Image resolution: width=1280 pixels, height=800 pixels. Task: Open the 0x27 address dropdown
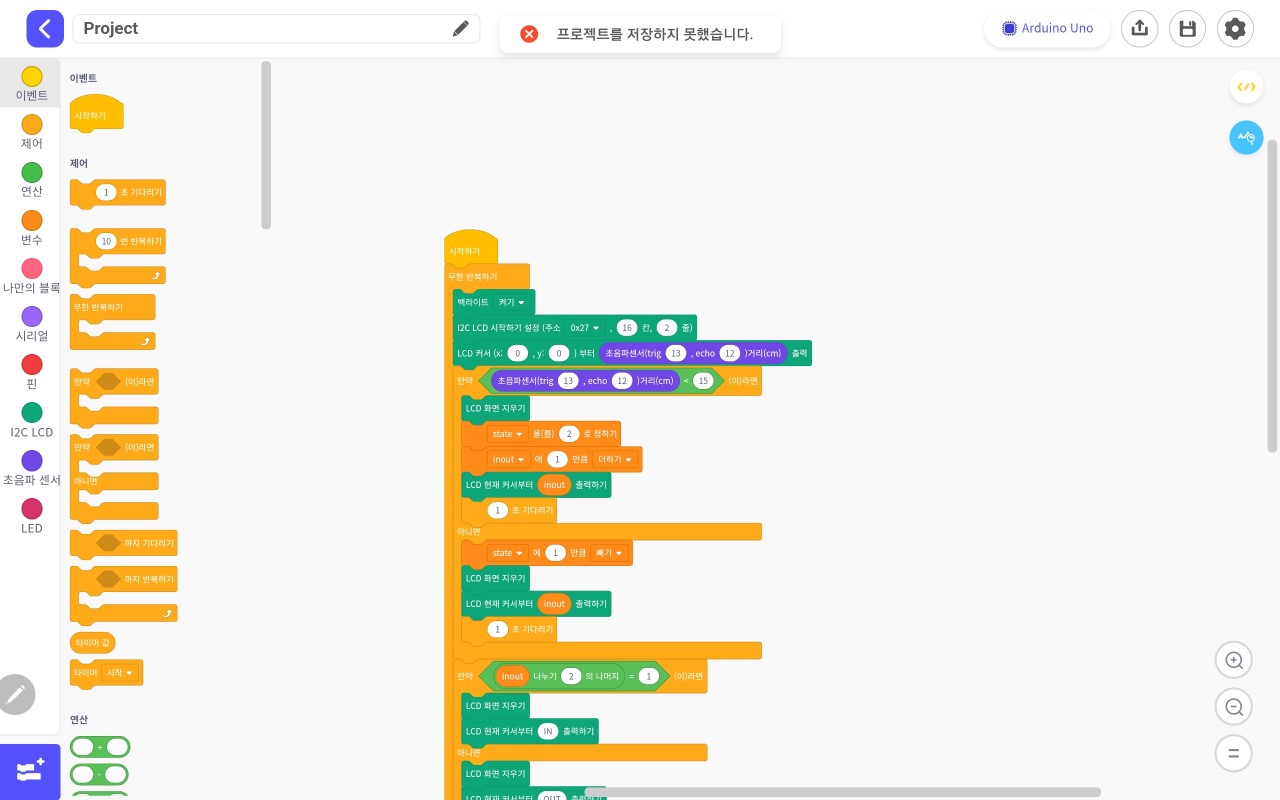[x=585, y=327]
